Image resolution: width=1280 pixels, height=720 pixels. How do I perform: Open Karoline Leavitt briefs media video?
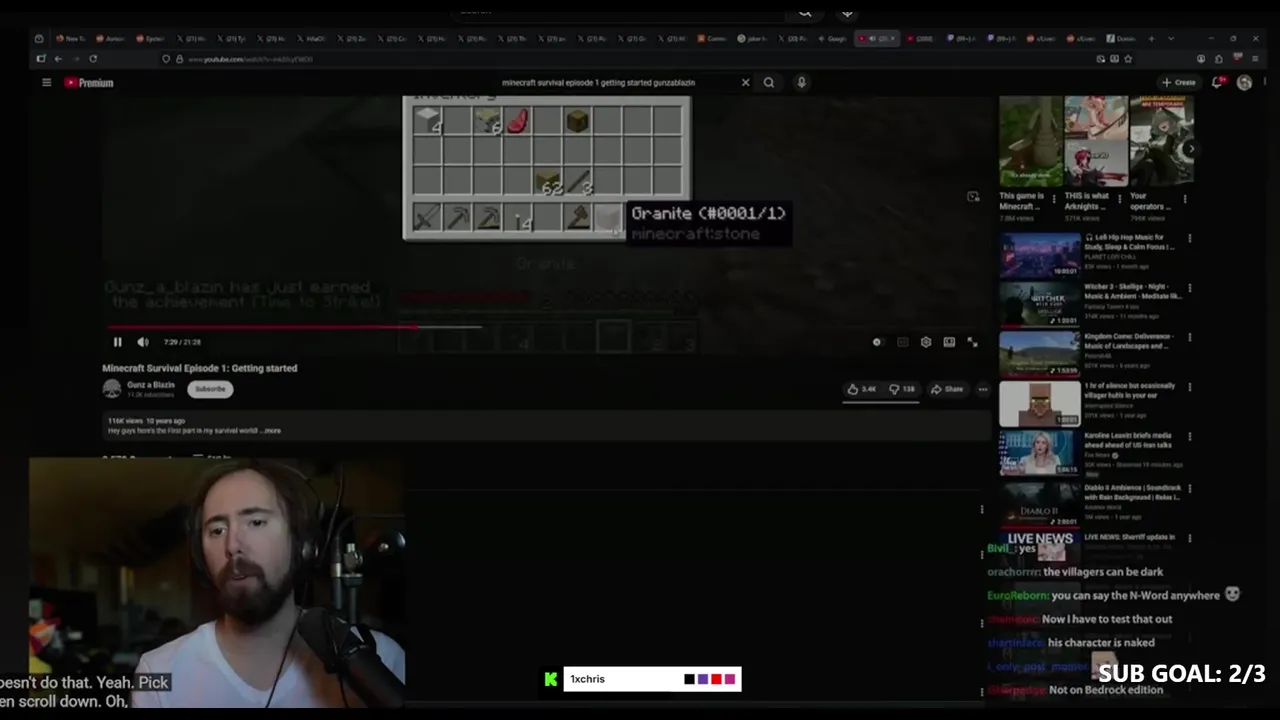tap(1040, 454)
